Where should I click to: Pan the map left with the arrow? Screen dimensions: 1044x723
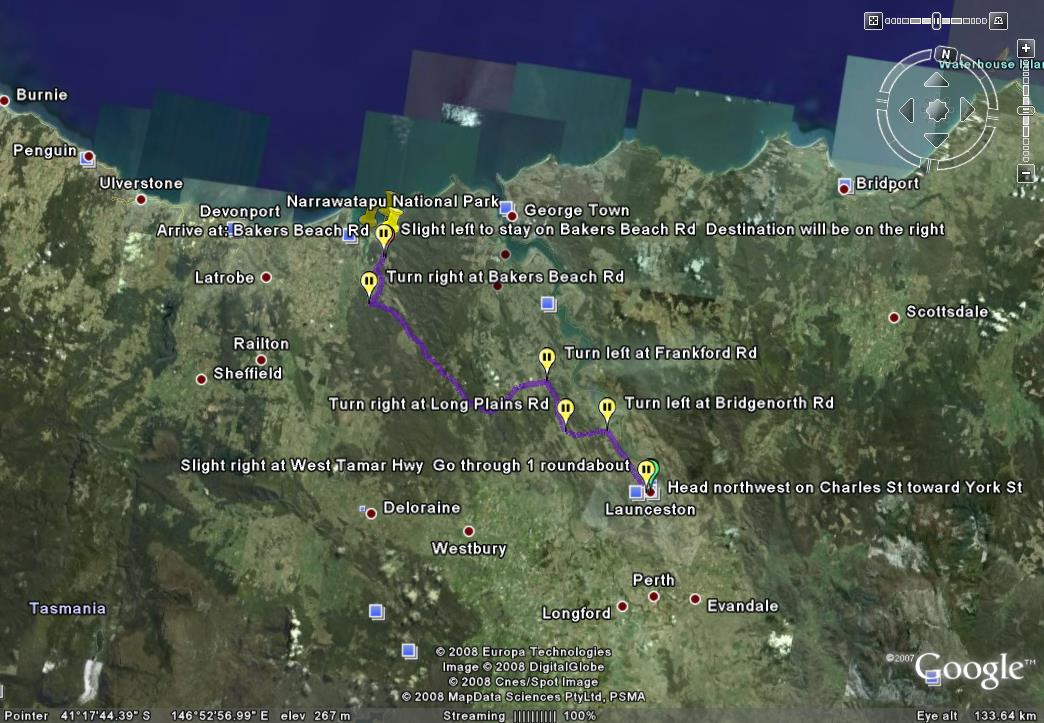[x=907, y=110]
